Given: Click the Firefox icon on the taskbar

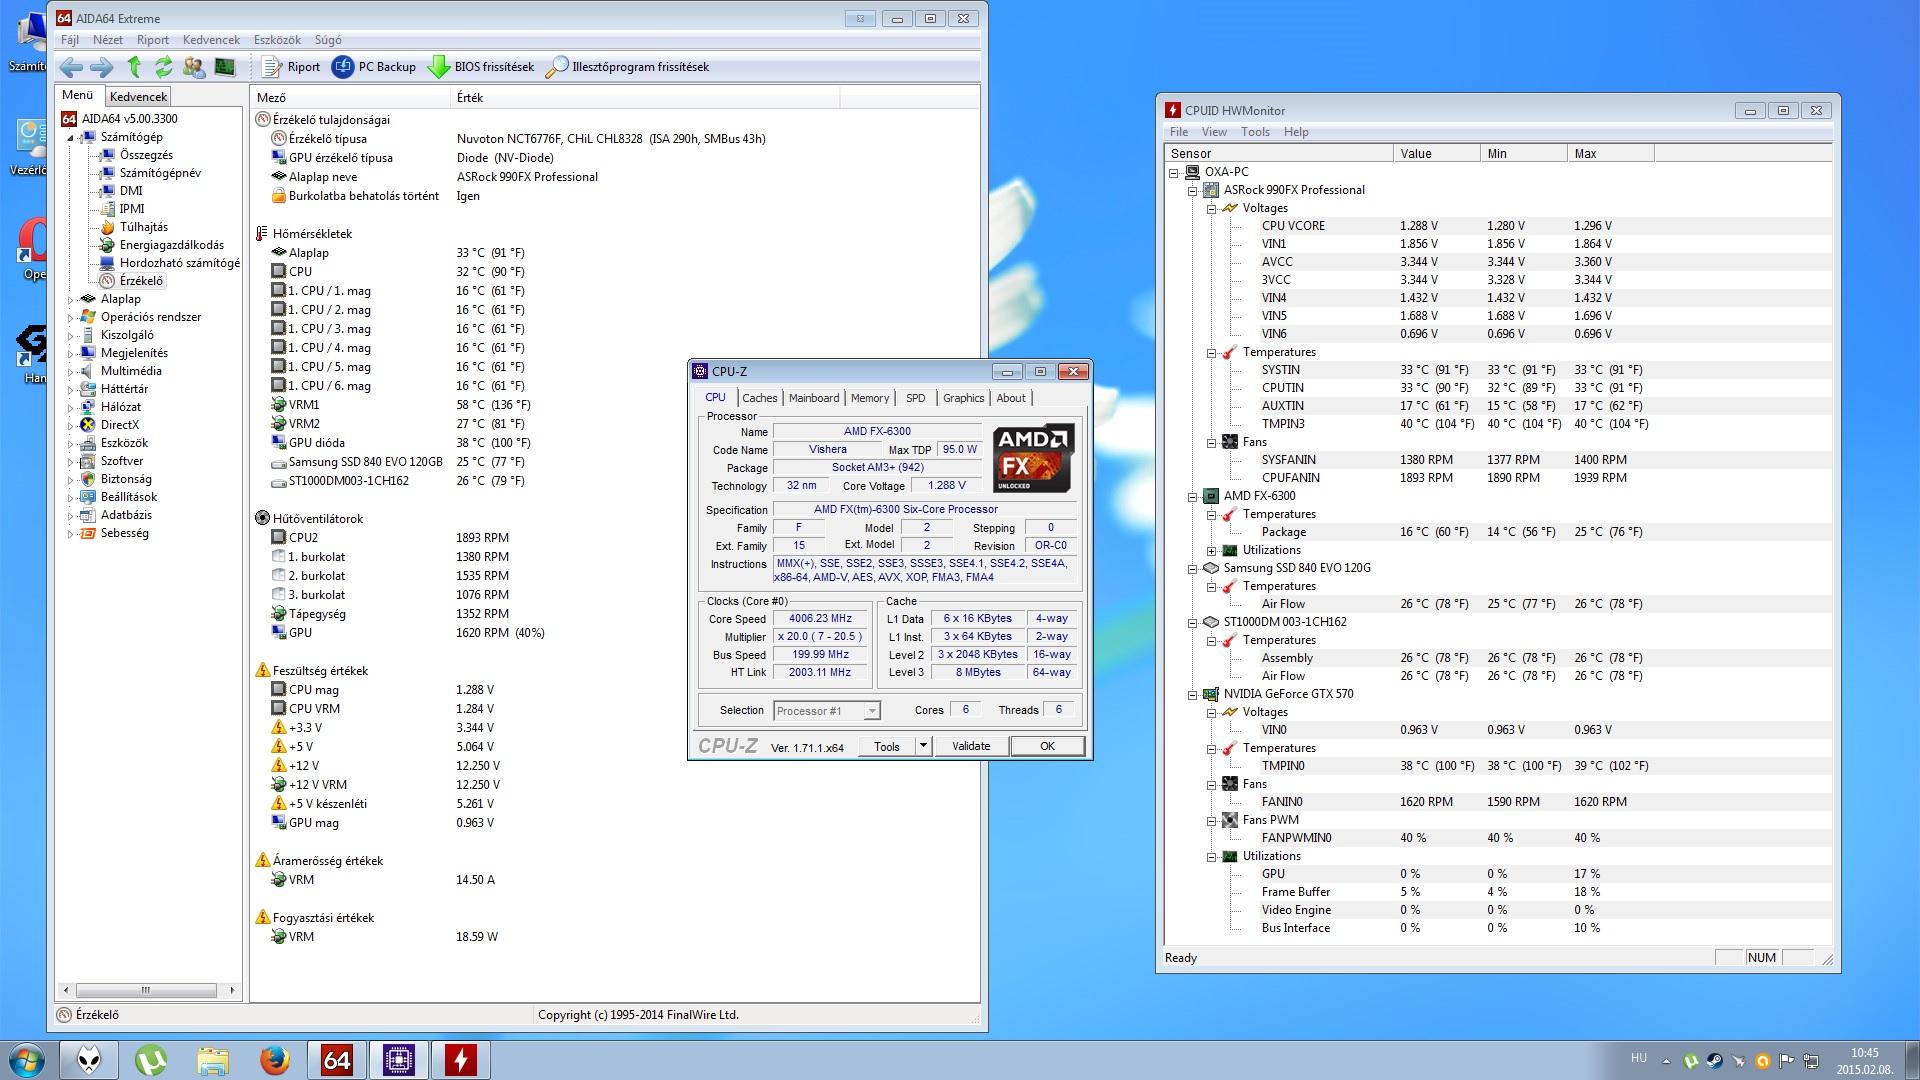Looking at the screenshot, I should click(x=274, y=1060).
